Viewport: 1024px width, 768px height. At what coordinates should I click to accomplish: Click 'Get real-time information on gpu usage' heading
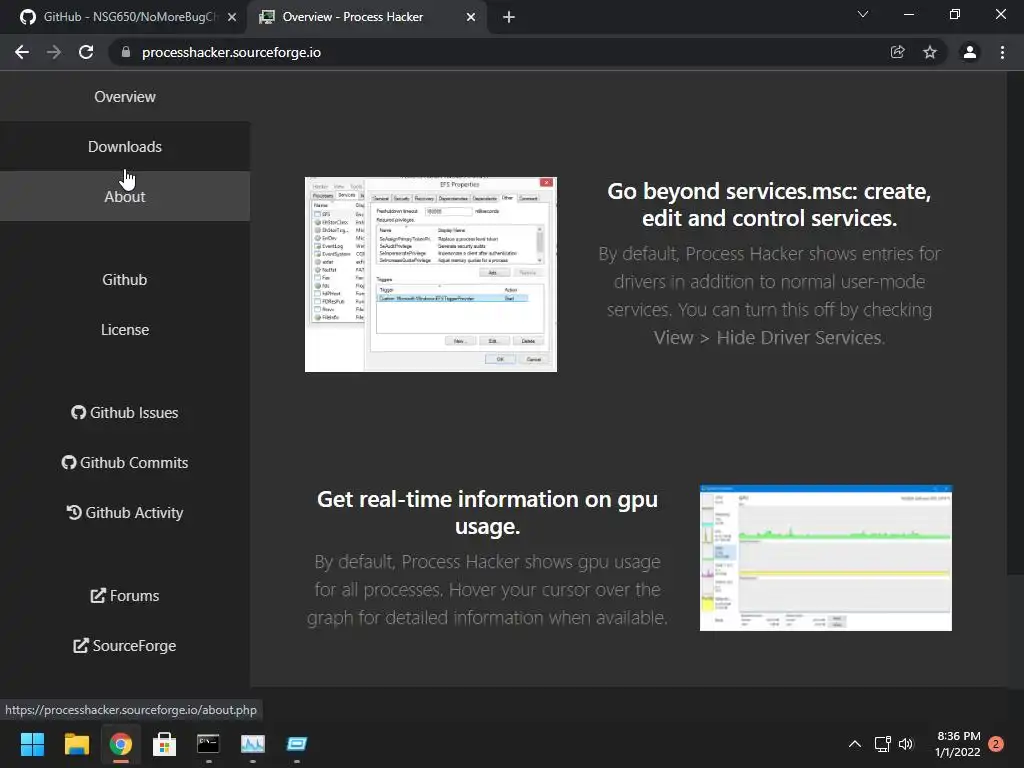(487, 513)
